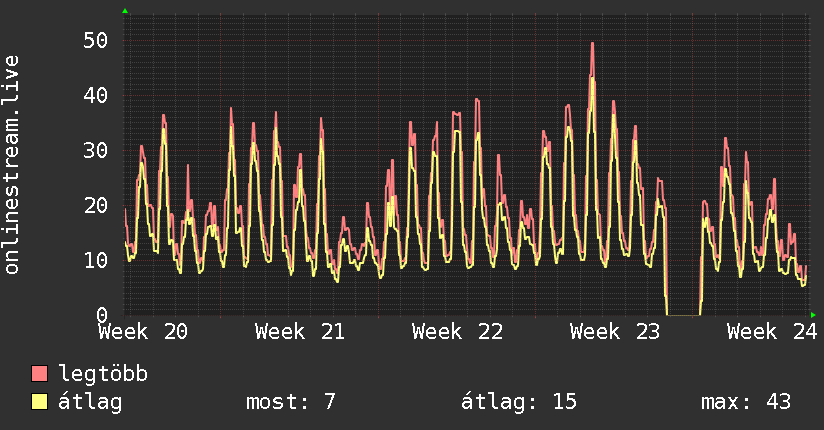Click the yellow átlag legend swatch
The image size is (824, 430).
click(39, 402)
